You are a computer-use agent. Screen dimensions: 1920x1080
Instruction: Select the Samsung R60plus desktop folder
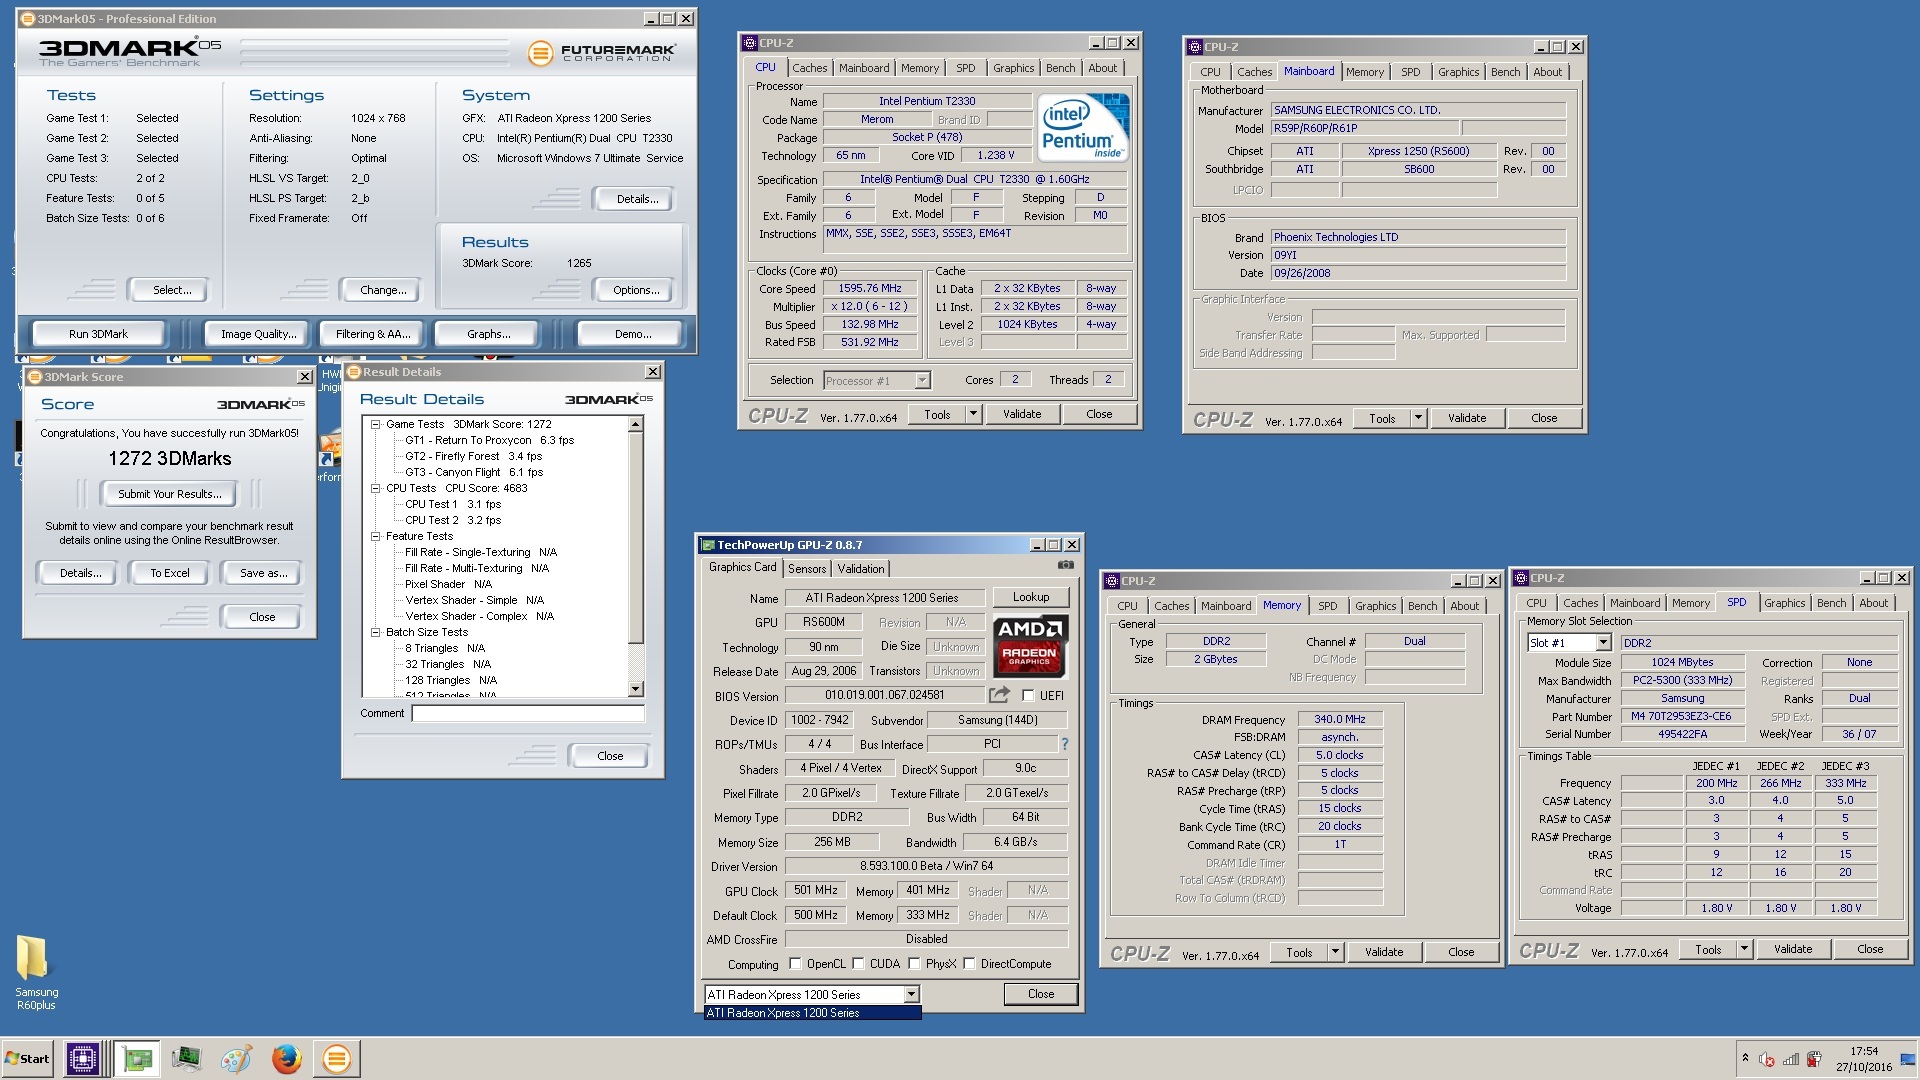(x=36, y=972)
